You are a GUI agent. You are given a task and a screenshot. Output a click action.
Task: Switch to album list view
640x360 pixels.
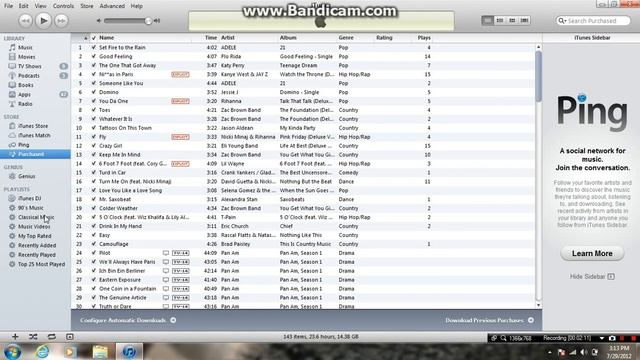click(500, 20)
